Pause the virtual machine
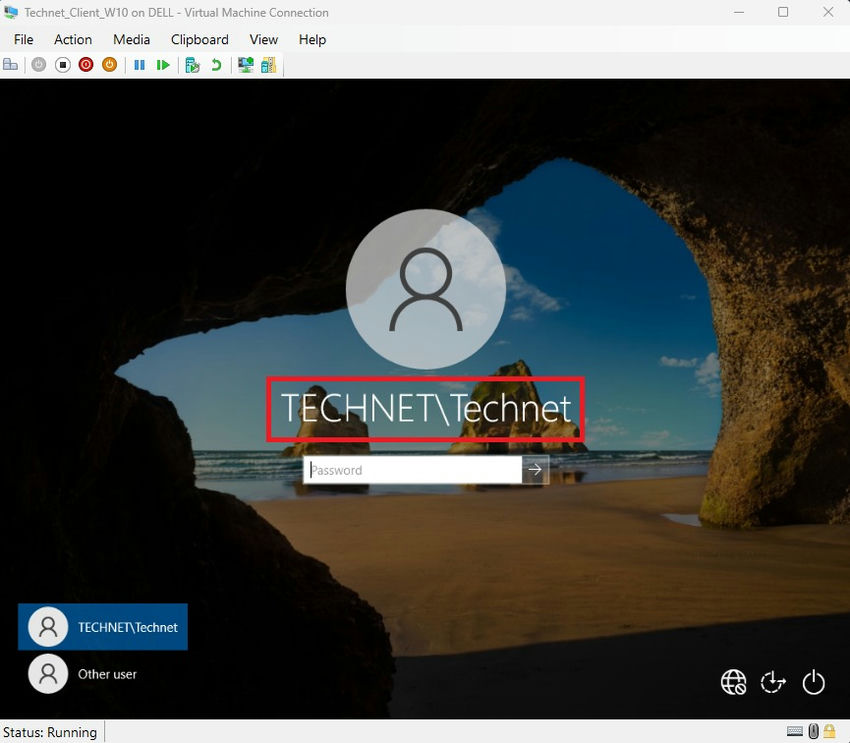This screenshot has height=743, width=850. pos(139,65)
